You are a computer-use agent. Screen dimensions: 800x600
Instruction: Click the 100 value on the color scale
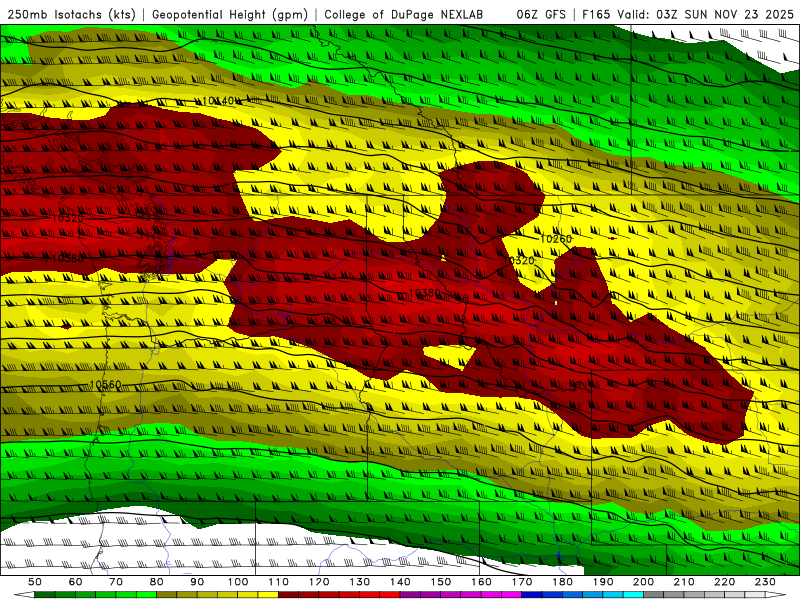pos(238,582)
